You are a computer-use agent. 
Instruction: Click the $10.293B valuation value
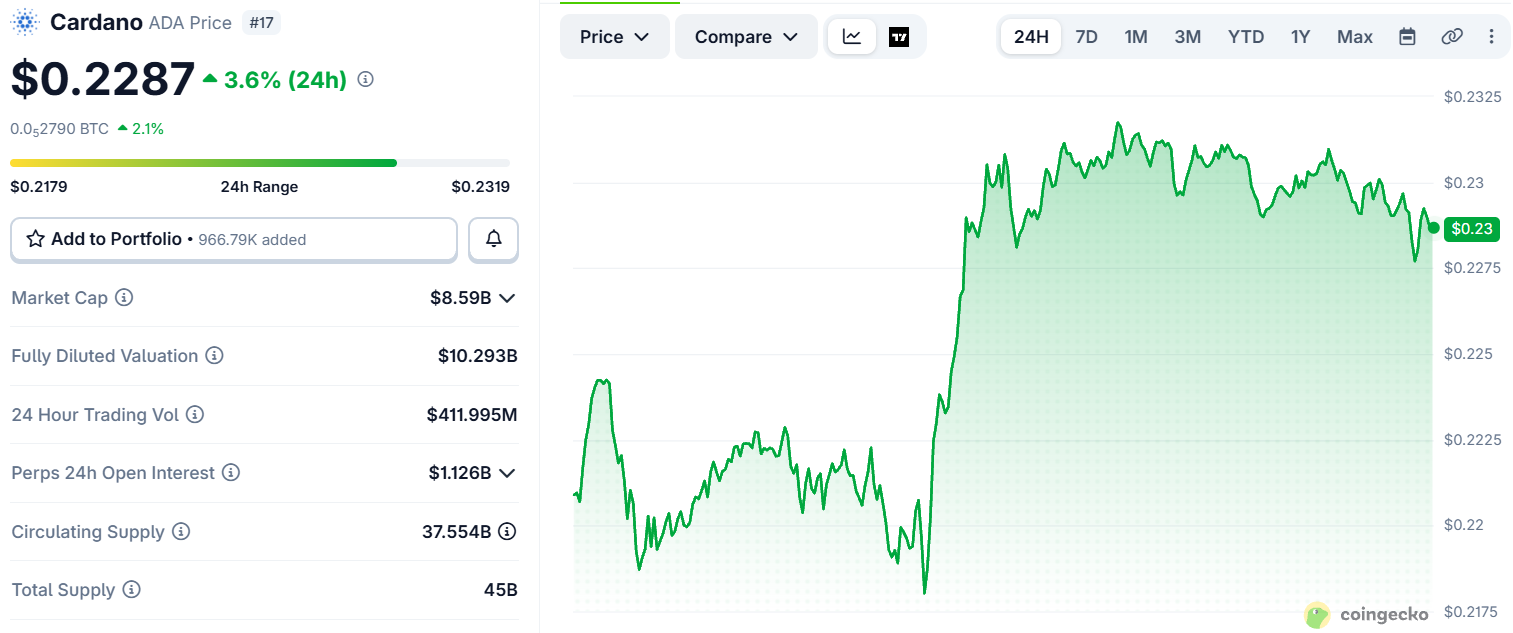477,356
